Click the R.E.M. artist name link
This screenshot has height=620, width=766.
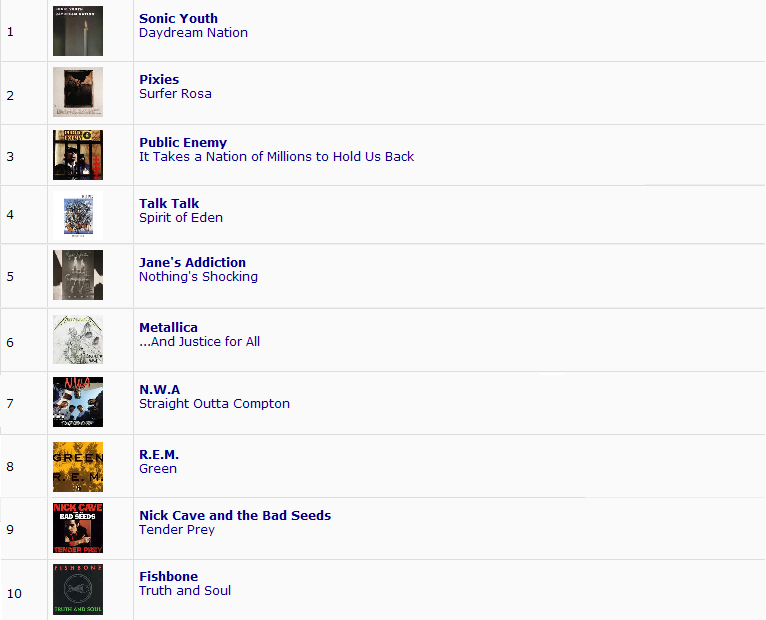[x=158, y=454]
